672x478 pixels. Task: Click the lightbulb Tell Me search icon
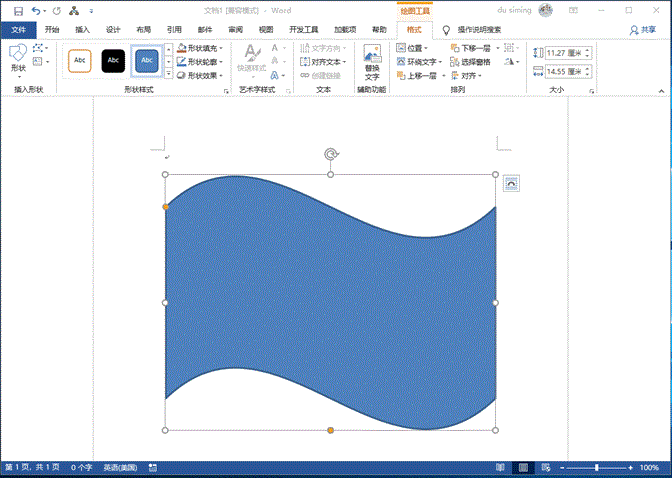[x=446, y=30]
